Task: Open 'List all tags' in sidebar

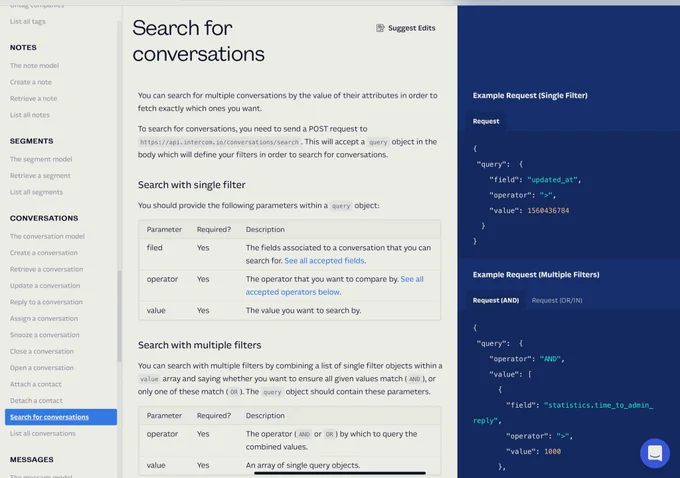Action: (x=28, y=22)
